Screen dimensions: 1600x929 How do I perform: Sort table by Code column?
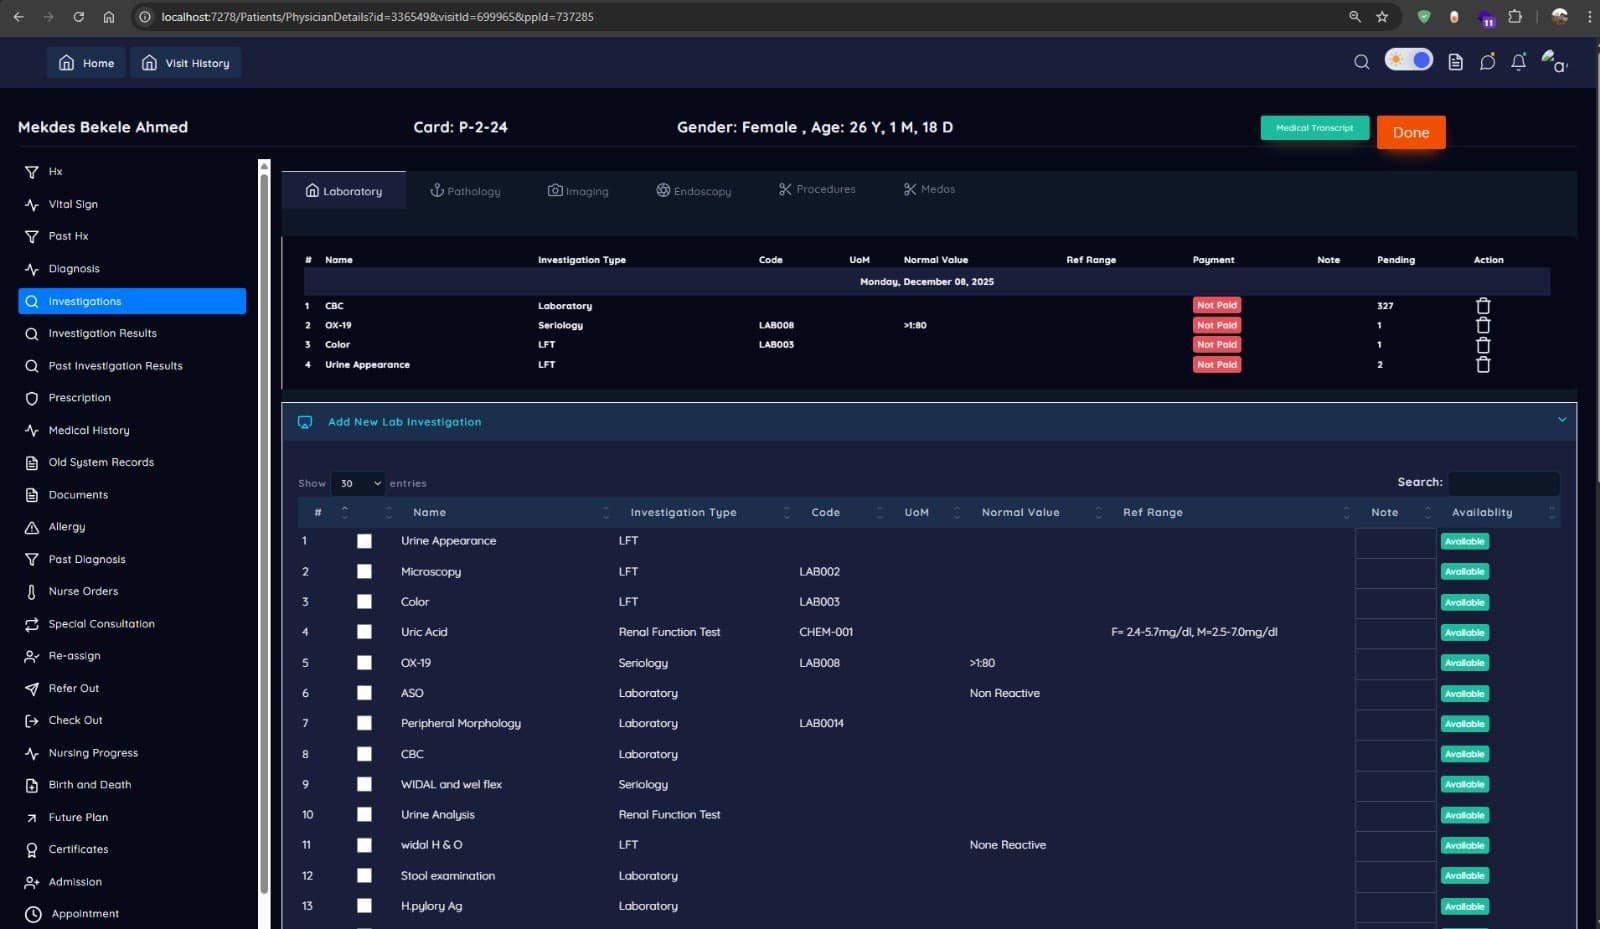pos(840,512)
